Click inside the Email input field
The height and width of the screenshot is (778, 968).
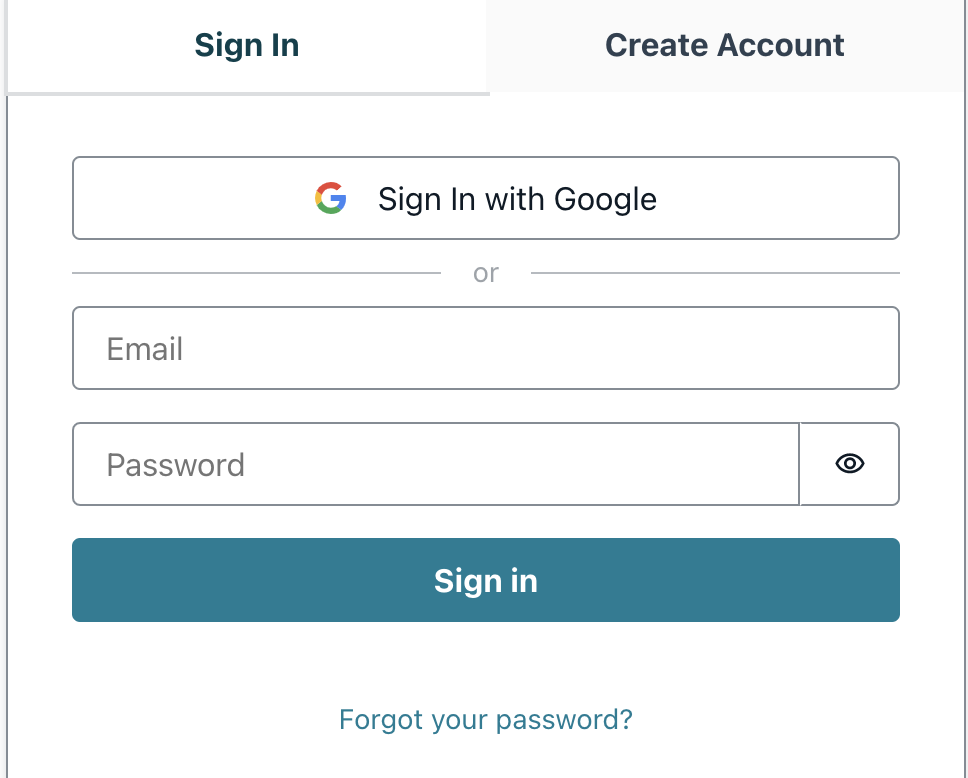pyautogui.click(x=486, y=348)
